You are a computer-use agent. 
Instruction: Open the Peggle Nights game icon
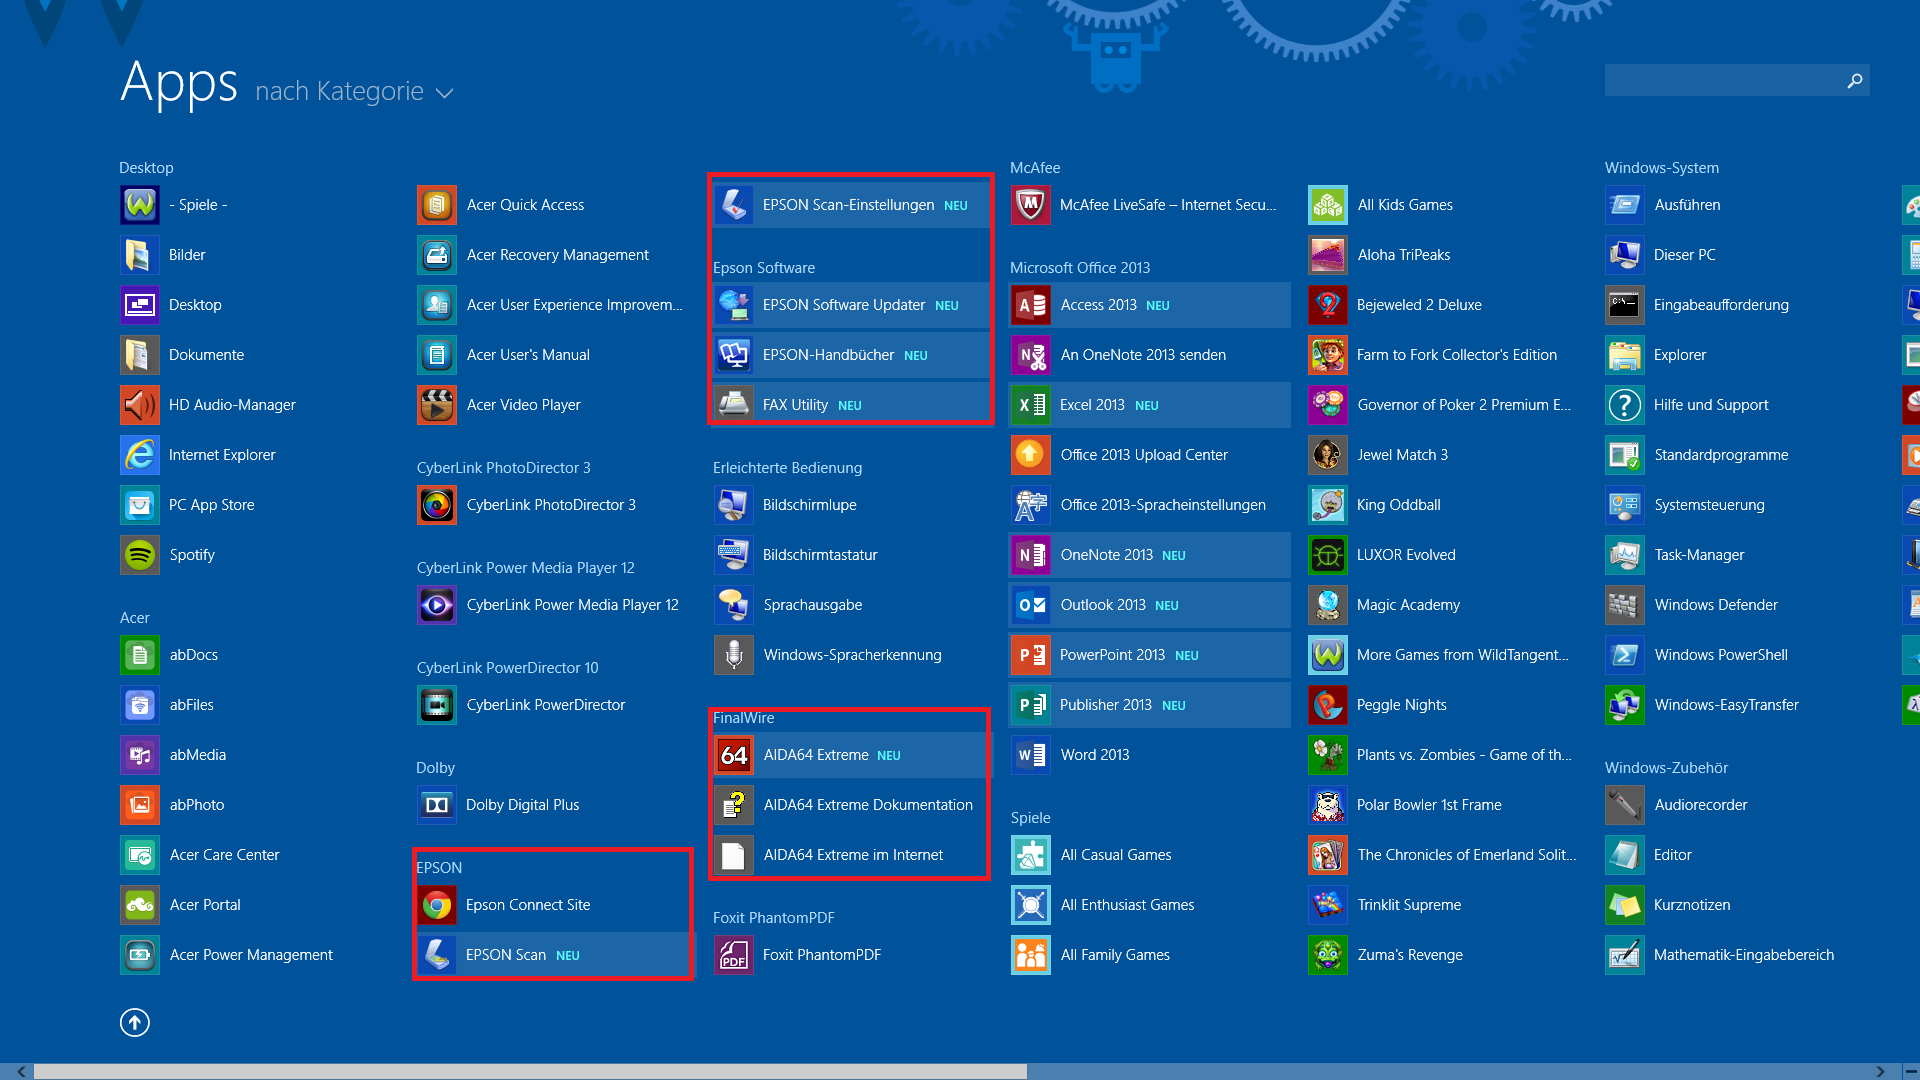point(1328,705)
